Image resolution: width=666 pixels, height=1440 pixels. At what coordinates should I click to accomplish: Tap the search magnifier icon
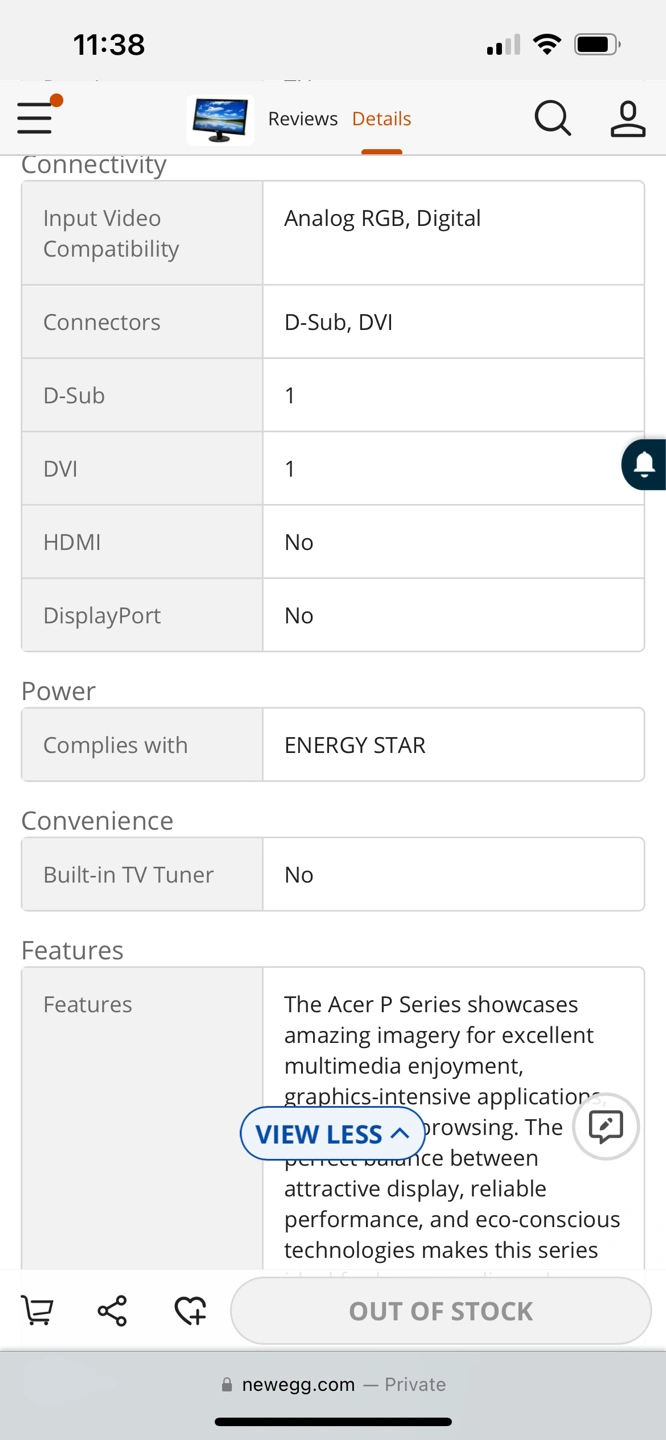(552, 118)
